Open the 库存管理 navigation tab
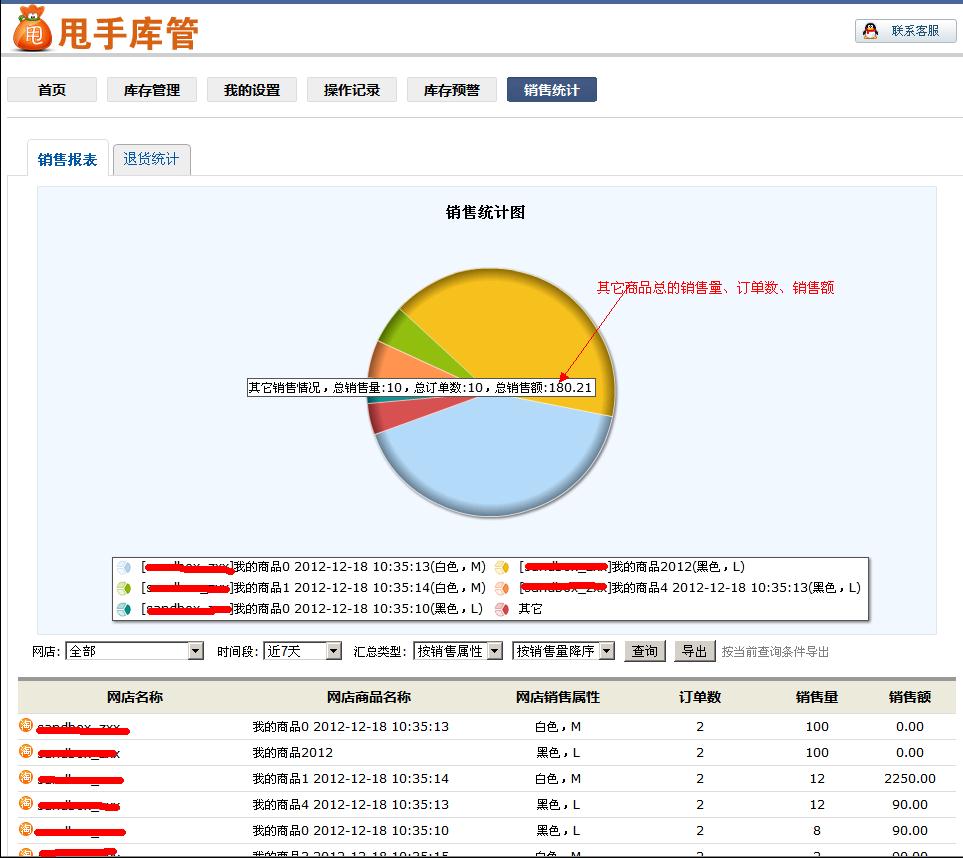Viewport: 963px width, 858px height. (152, 90)
